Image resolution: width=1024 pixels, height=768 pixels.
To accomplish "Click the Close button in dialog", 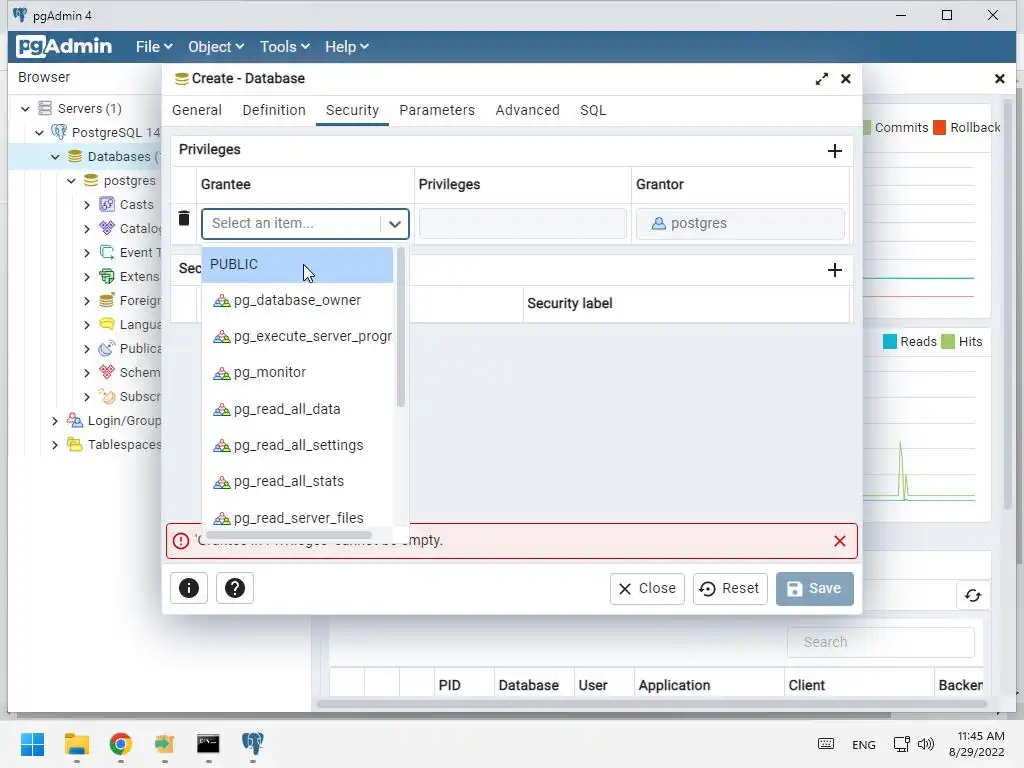I will pos(647,588).
